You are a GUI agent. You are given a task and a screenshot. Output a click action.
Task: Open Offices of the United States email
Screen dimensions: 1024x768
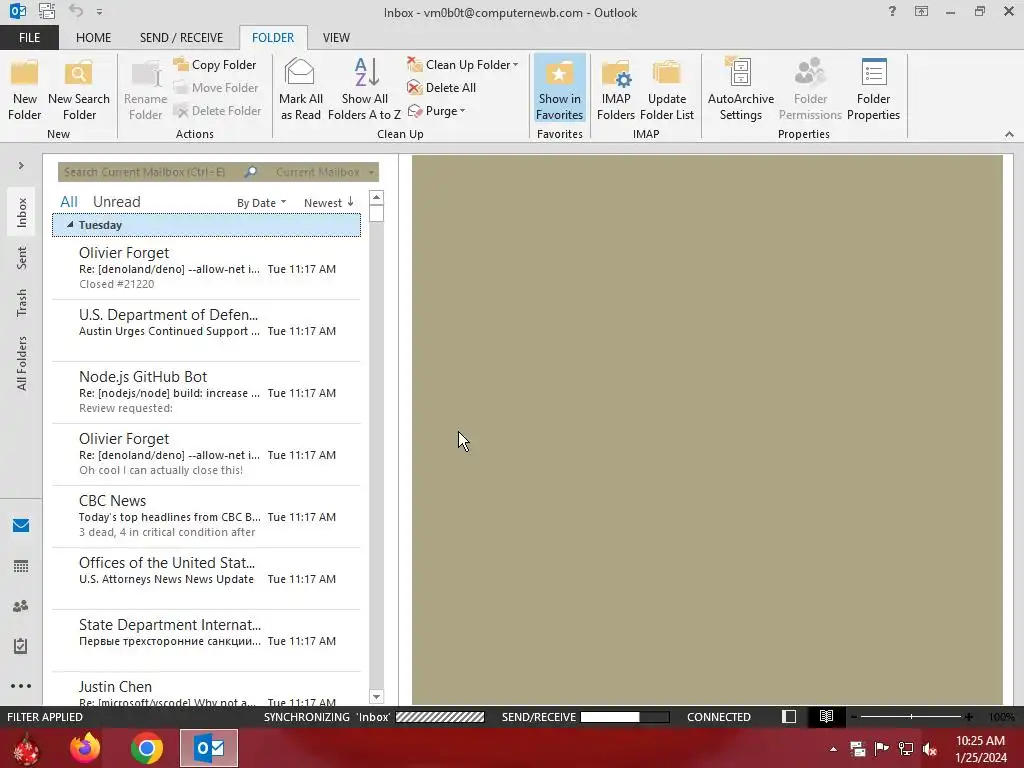tap(206, 578)
